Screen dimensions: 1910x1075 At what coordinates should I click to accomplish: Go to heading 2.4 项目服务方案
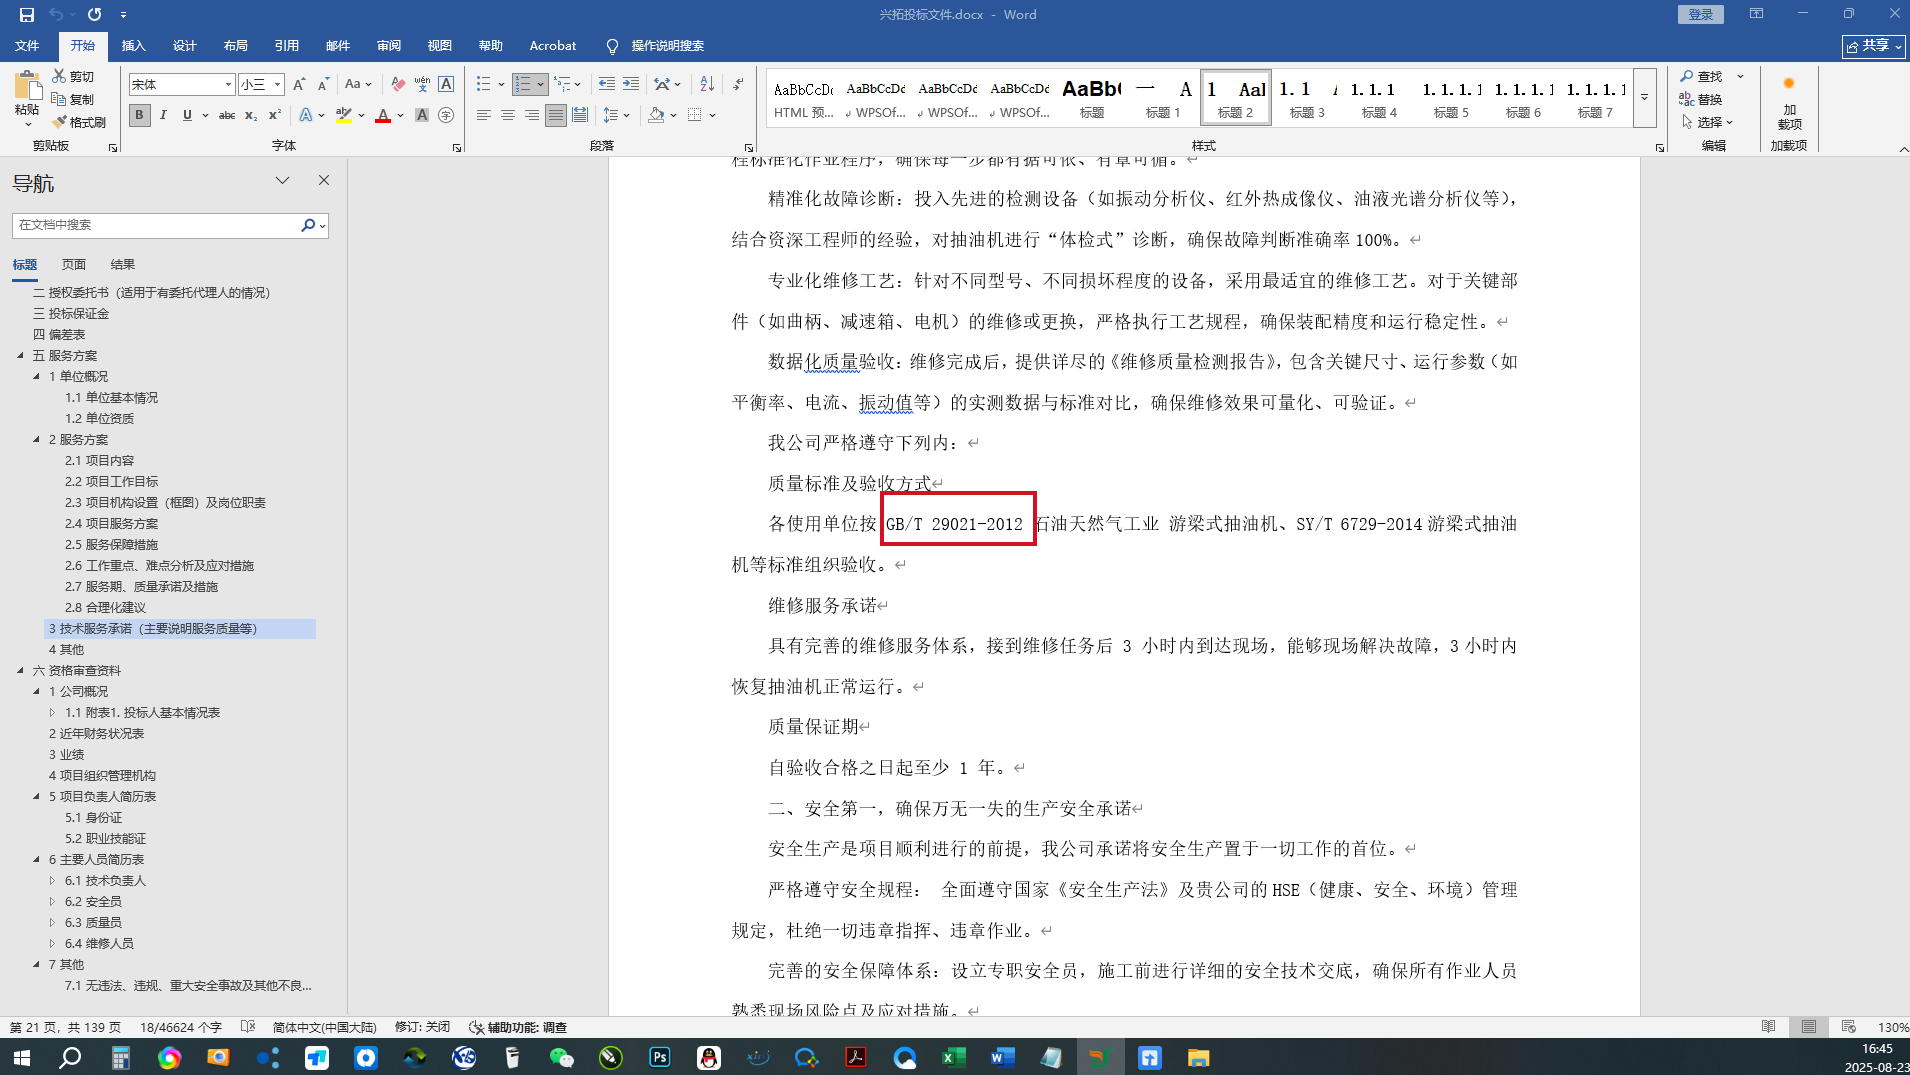pos(112,523)
